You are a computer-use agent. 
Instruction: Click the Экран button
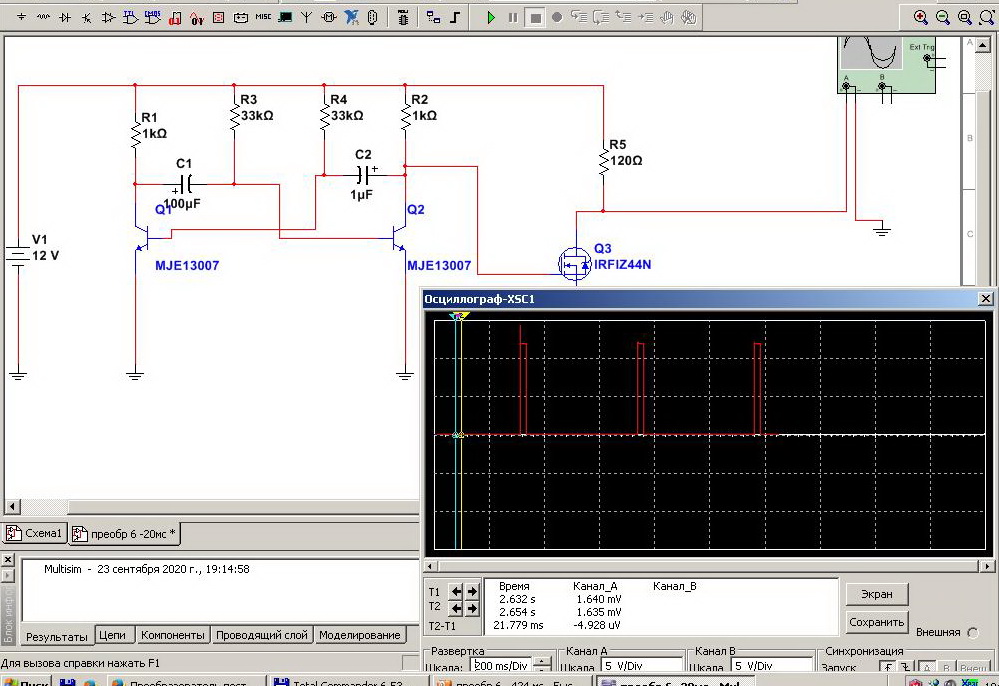click(876, 594)
